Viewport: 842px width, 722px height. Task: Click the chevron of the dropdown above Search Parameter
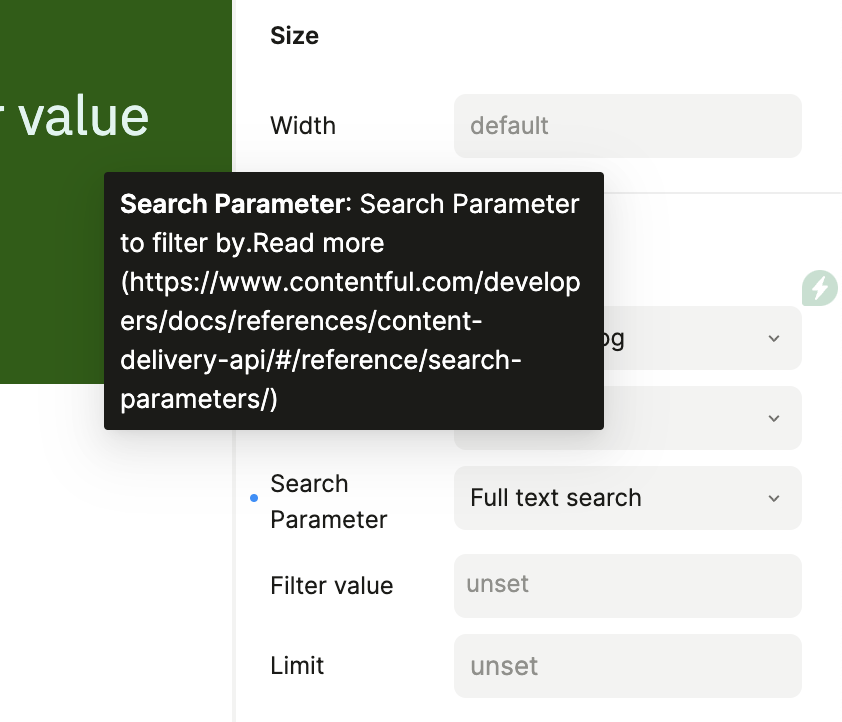(x=773, y=418)
